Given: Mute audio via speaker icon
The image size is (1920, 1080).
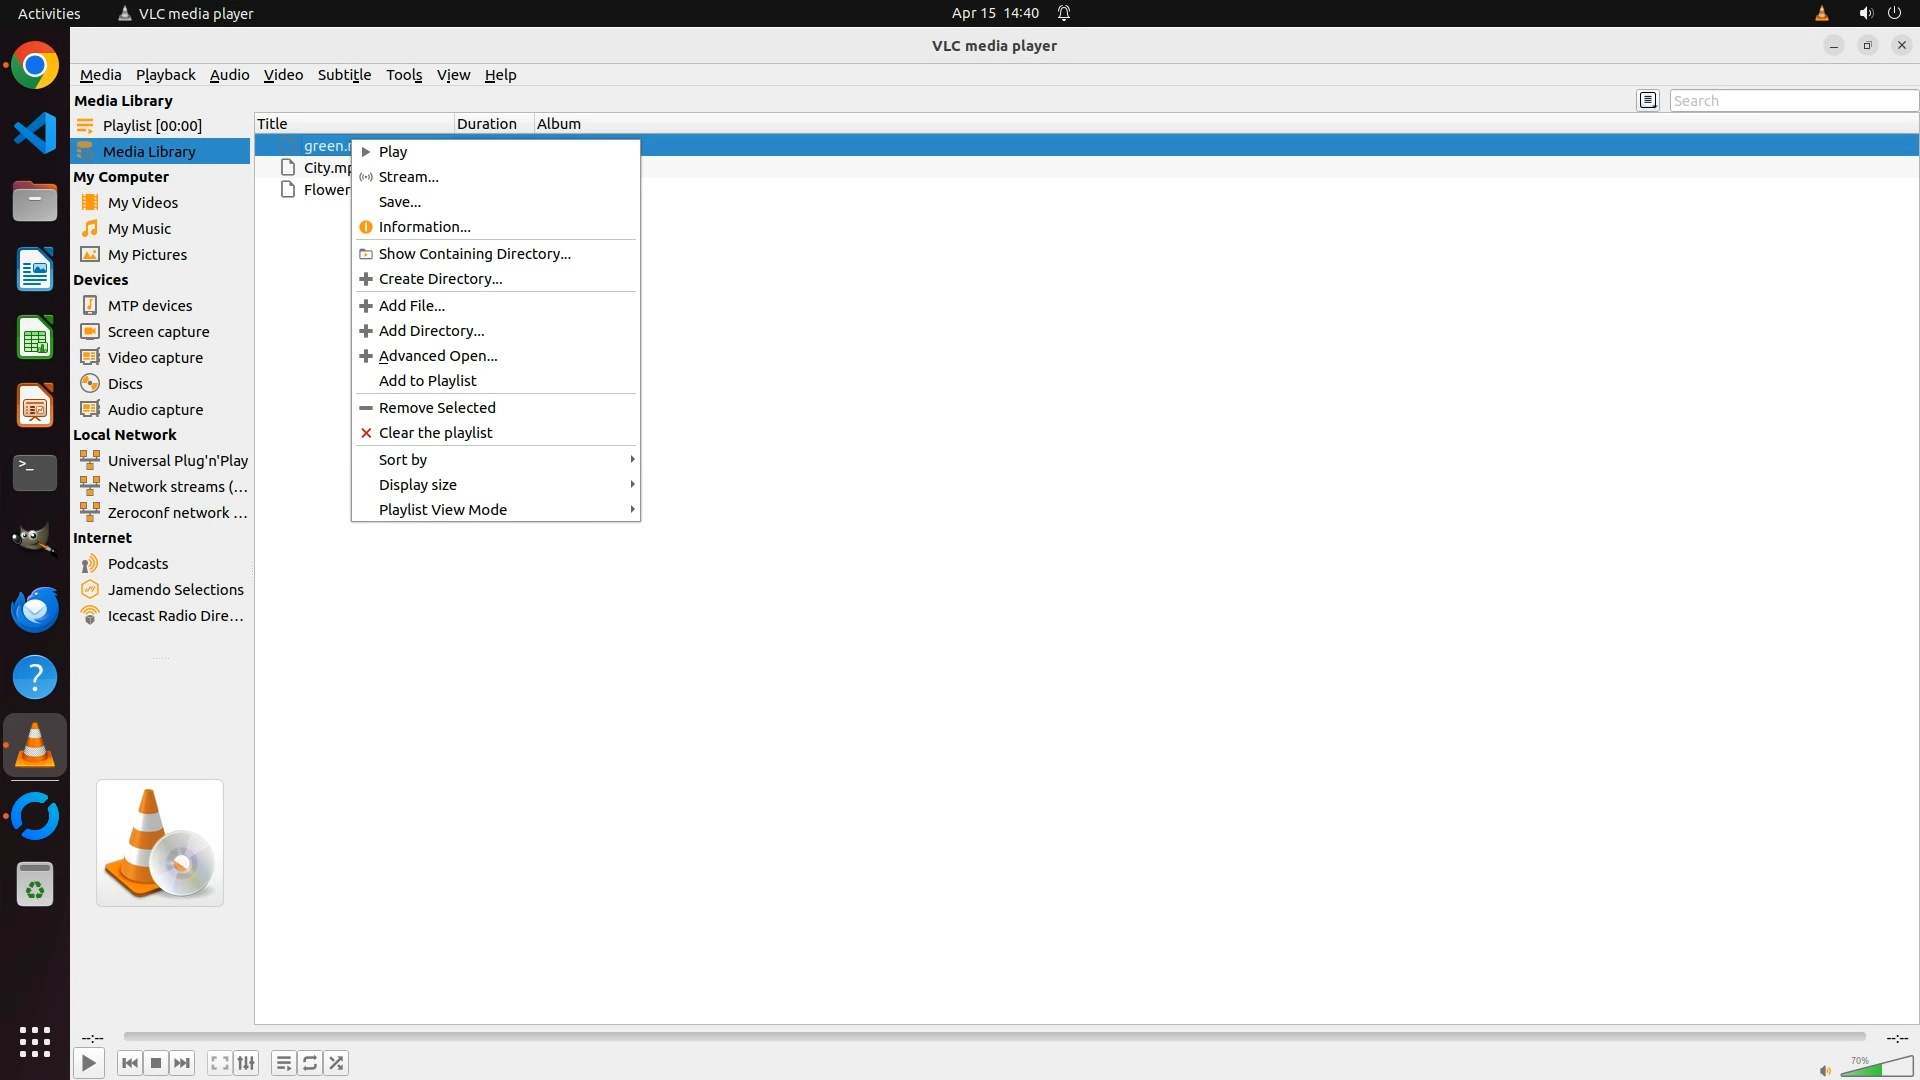Looking at the screenshot, I should (x=1825, y=1071).
